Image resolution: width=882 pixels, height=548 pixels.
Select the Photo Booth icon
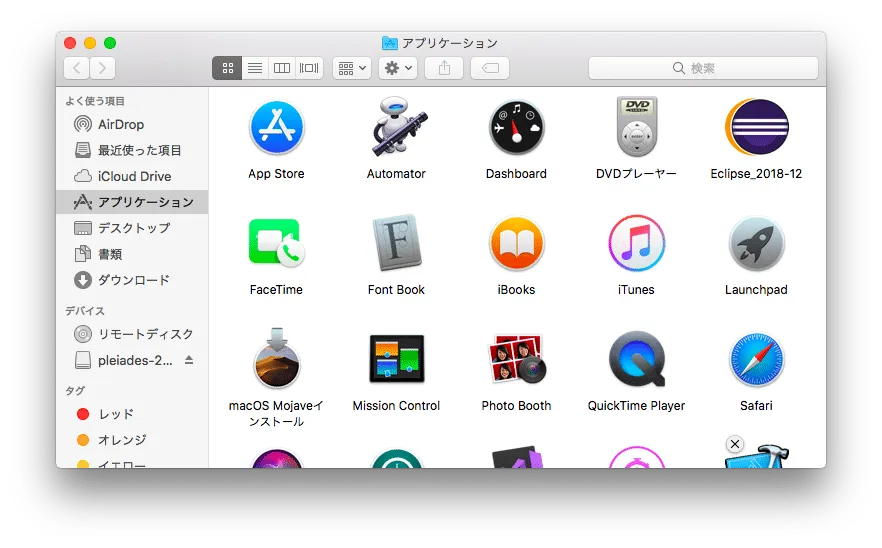point(516,358)
